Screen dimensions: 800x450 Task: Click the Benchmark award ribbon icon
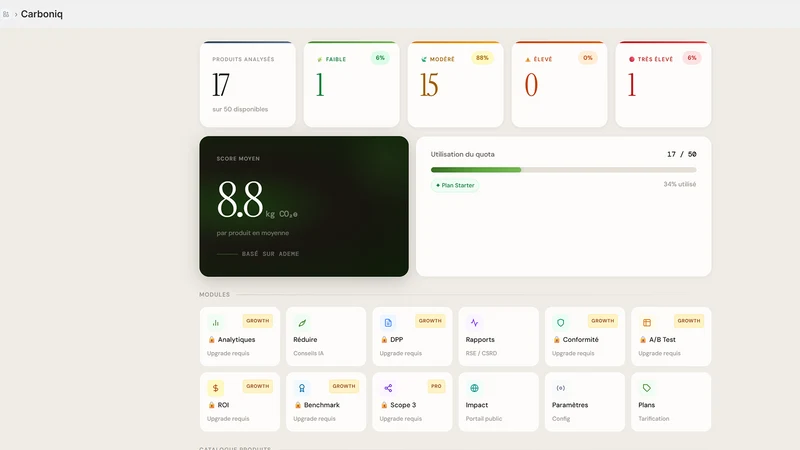coord(302,388)
